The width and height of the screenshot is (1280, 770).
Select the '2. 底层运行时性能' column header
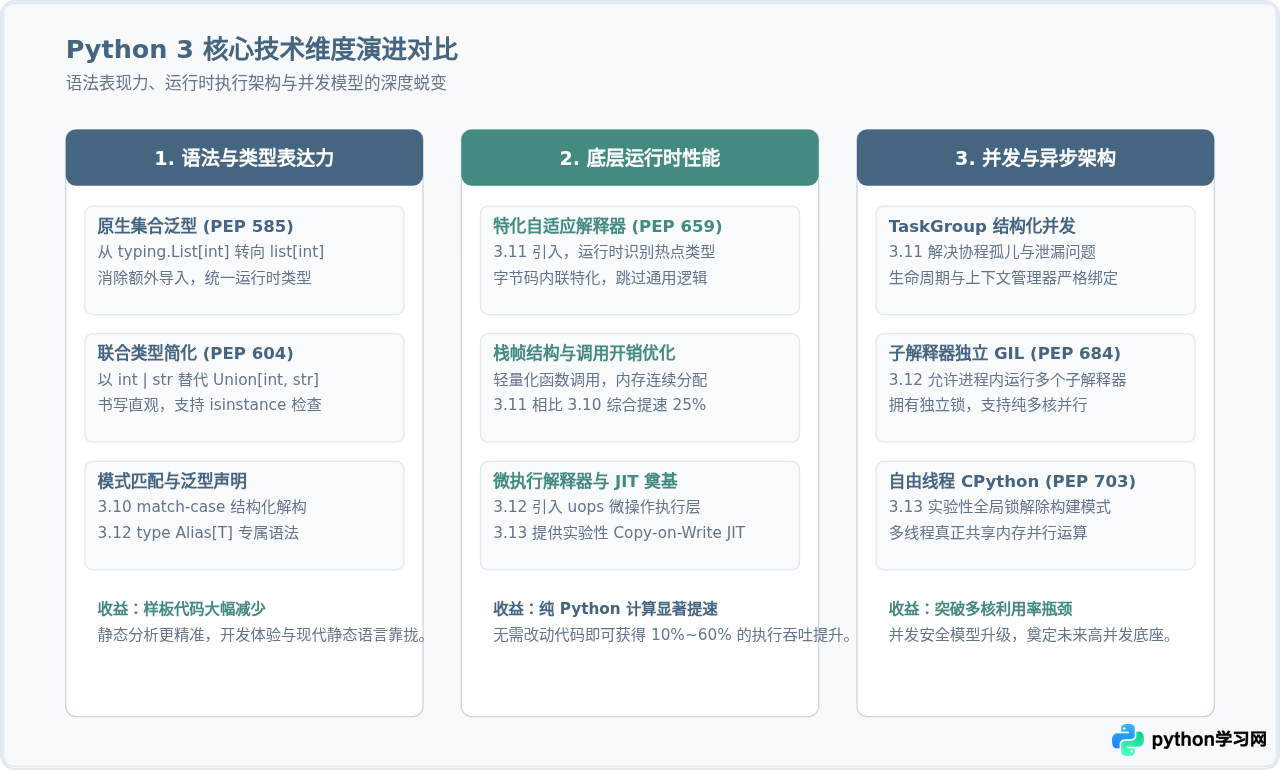click(x=640, y=158)
